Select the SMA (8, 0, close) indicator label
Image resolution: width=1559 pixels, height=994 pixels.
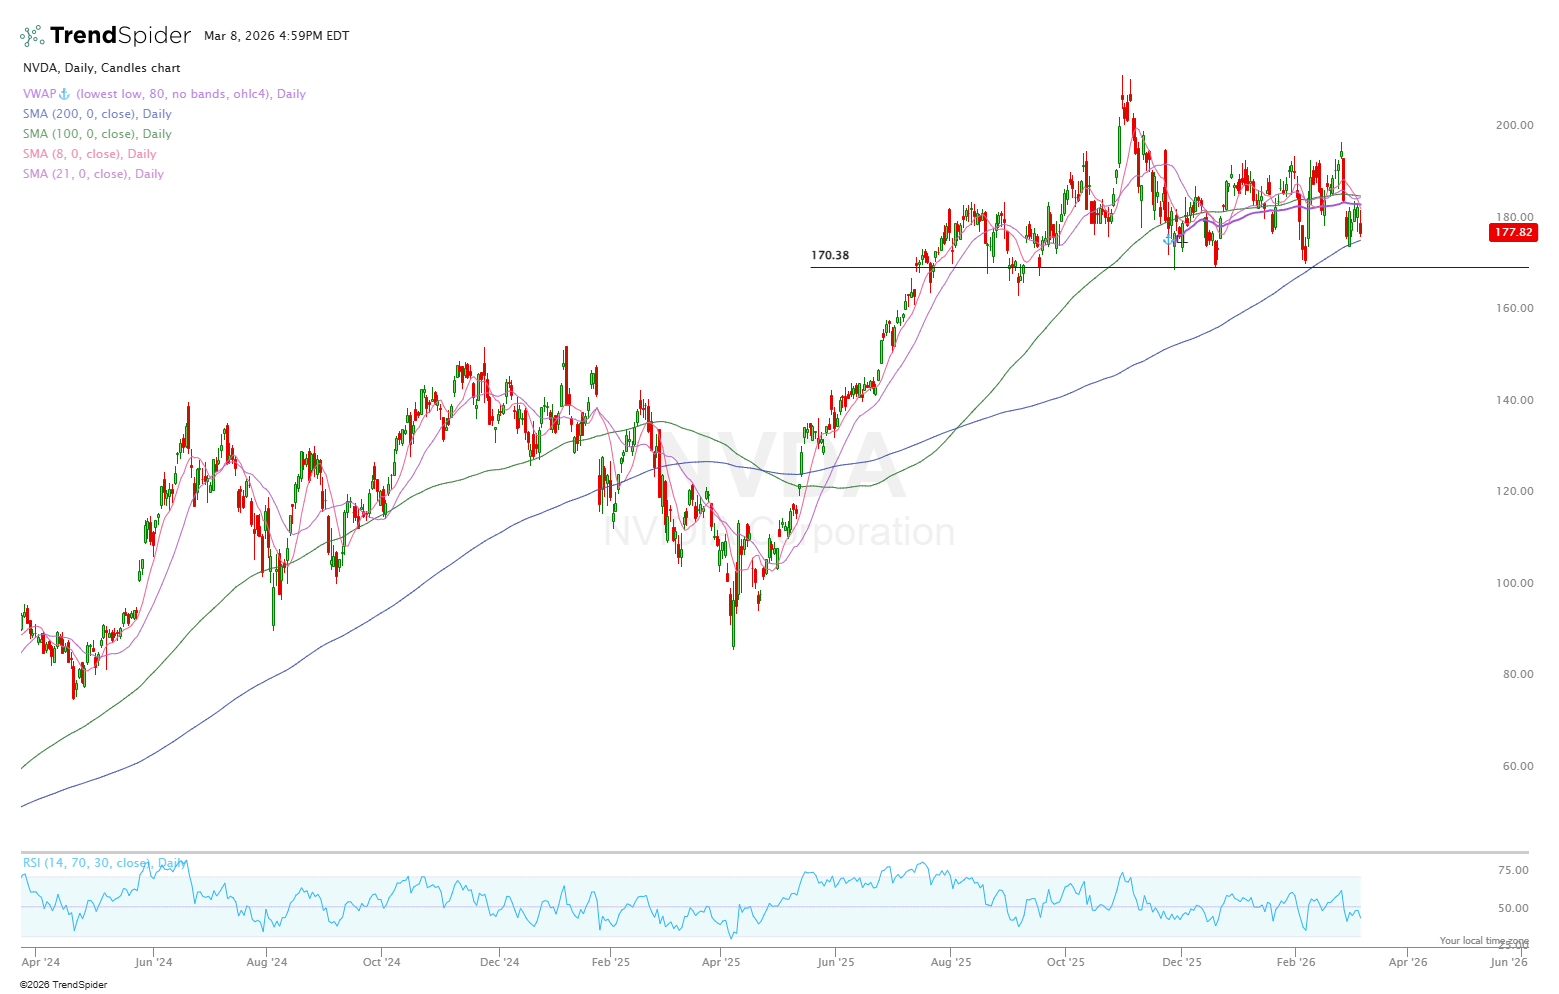pos(89,154)
